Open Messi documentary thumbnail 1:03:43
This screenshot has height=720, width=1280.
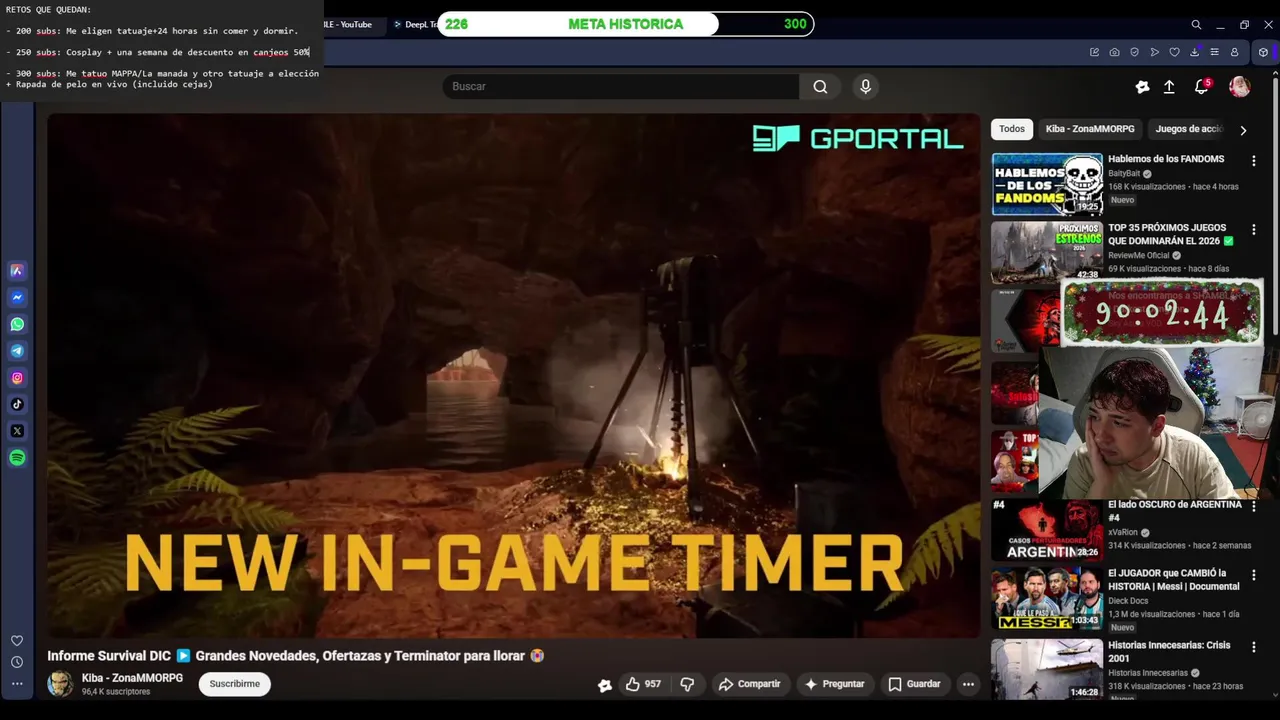click(x=1047, y=599)
